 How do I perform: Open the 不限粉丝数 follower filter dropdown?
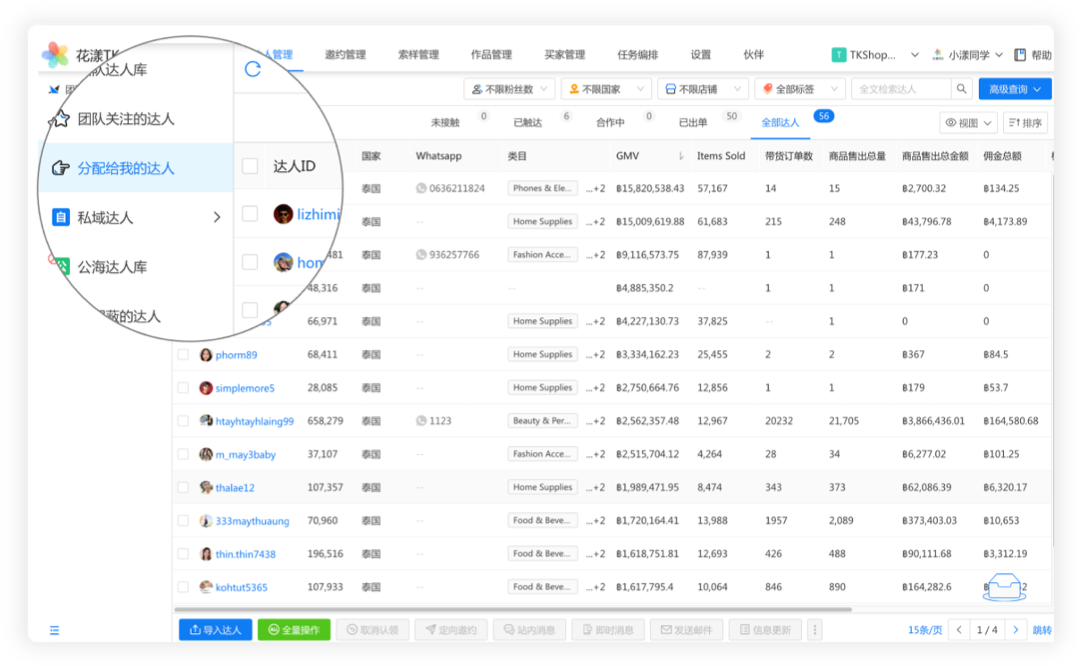(x=509, y=89)
